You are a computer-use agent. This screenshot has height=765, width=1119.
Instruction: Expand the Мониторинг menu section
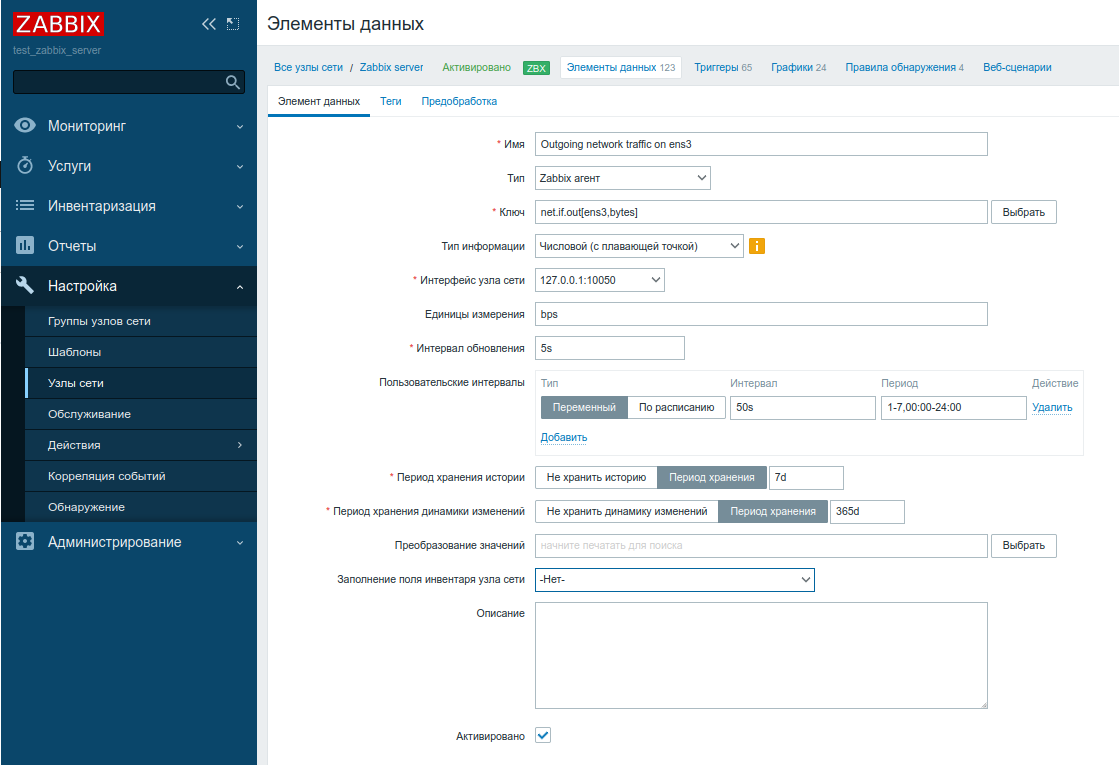[128, 126]
